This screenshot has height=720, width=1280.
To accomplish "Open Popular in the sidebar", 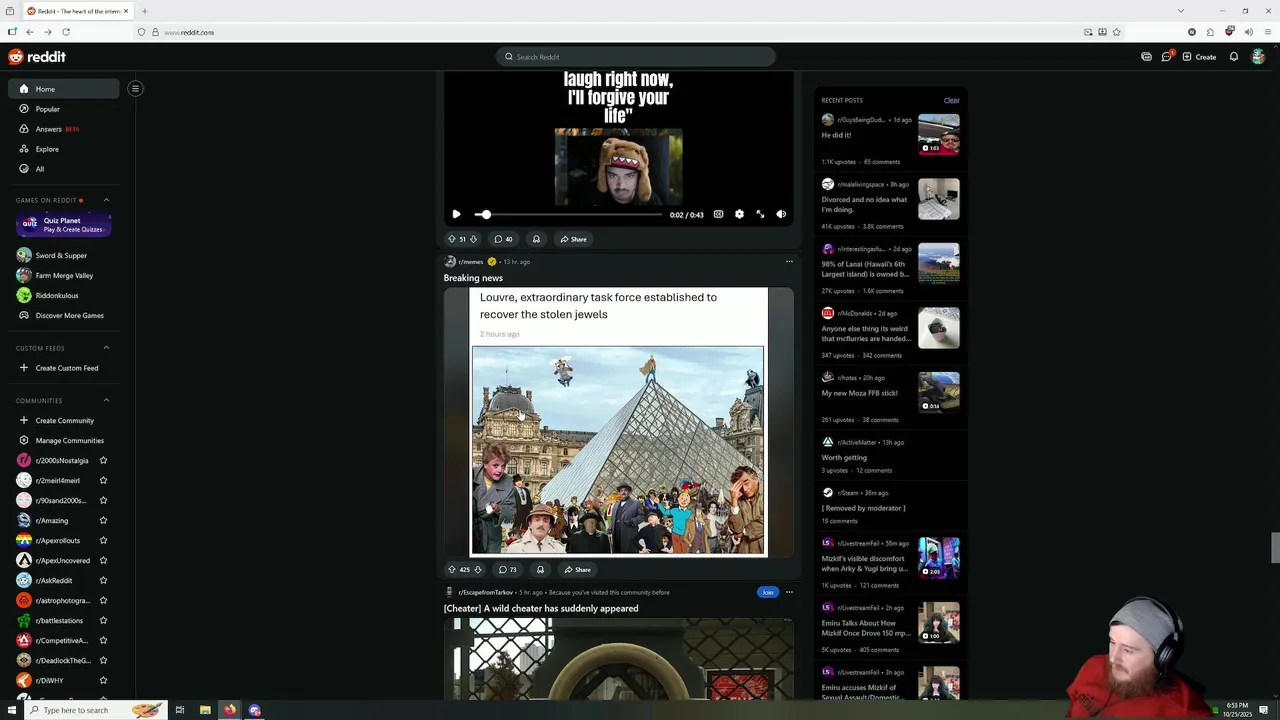I will point(64,109).
